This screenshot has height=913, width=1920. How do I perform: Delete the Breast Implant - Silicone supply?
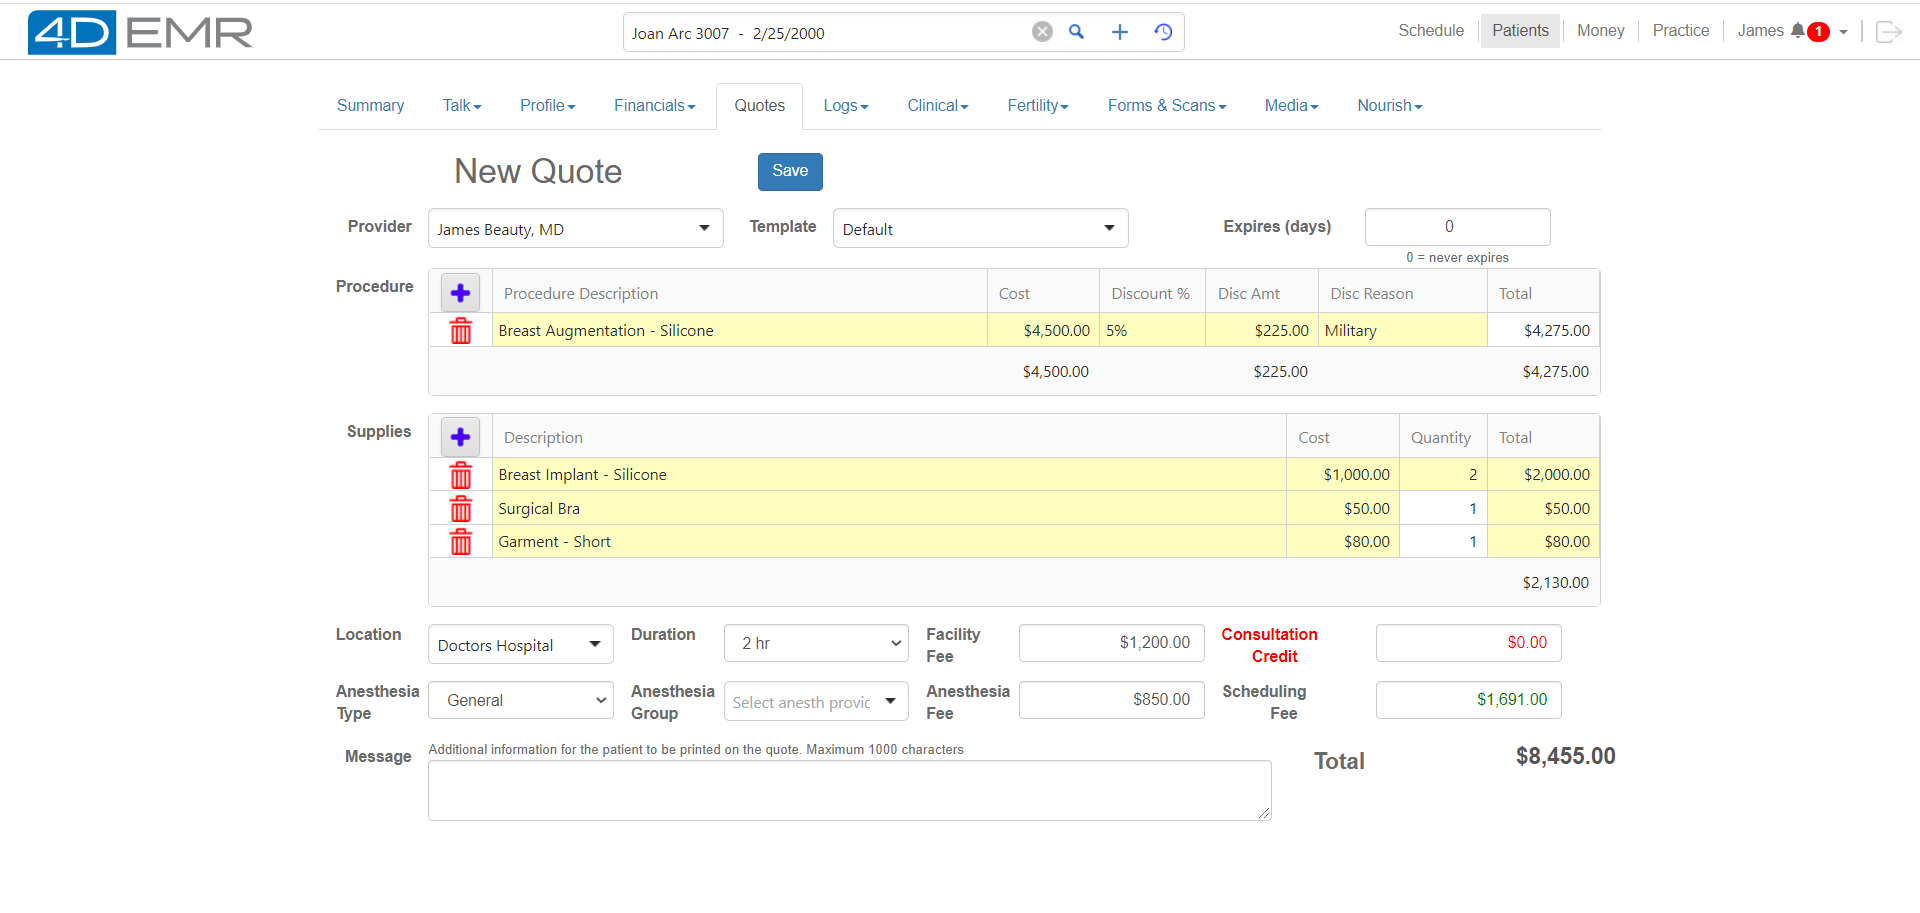pyautogui.click(x=461, y=475)
